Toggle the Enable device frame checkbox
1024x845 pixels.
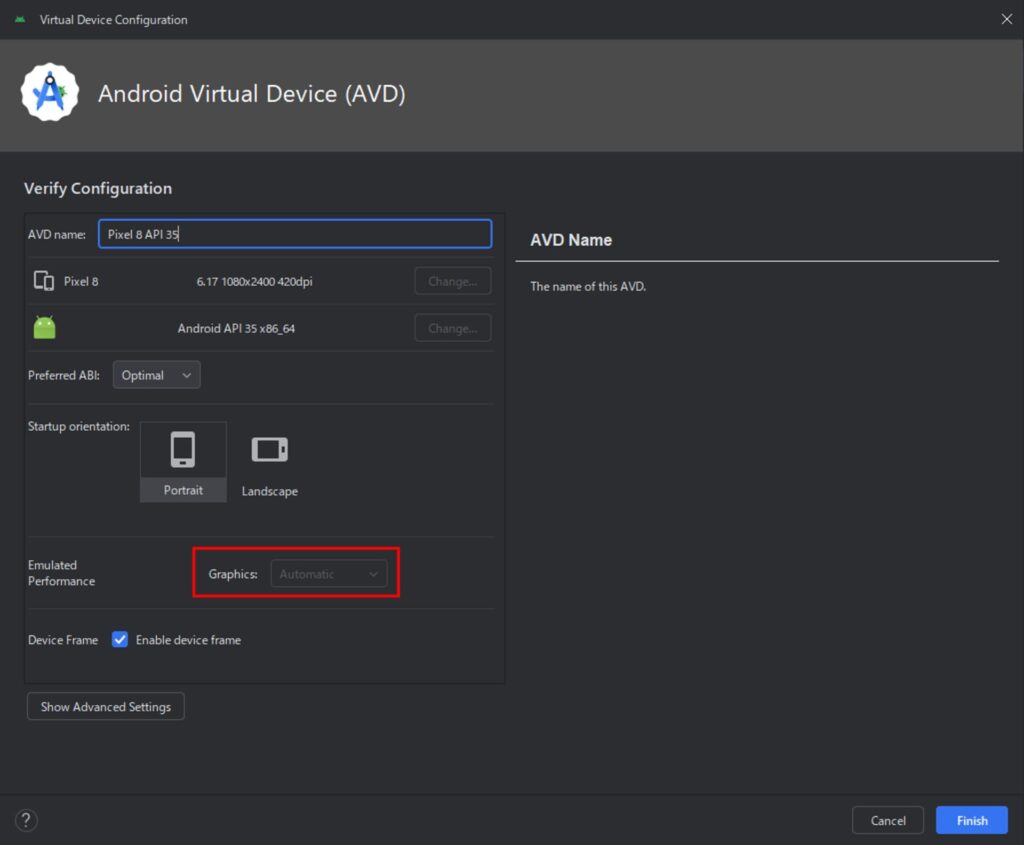(120, 640)
